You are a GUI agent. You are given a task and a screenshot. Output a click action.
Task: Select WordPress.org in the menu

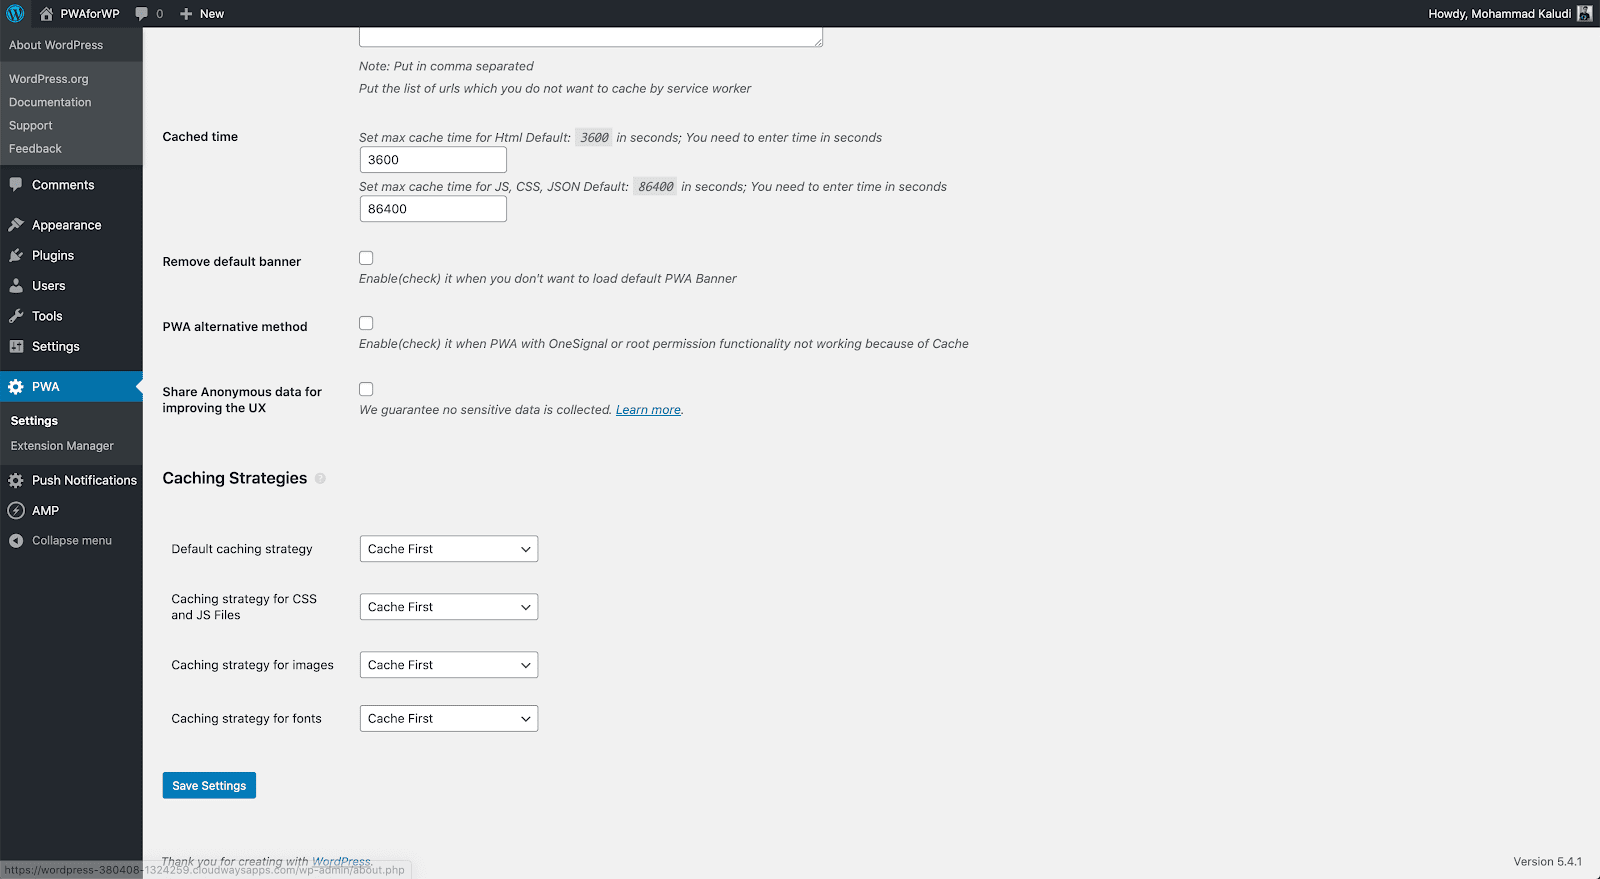pyautogui.click(x=49, y=79)
